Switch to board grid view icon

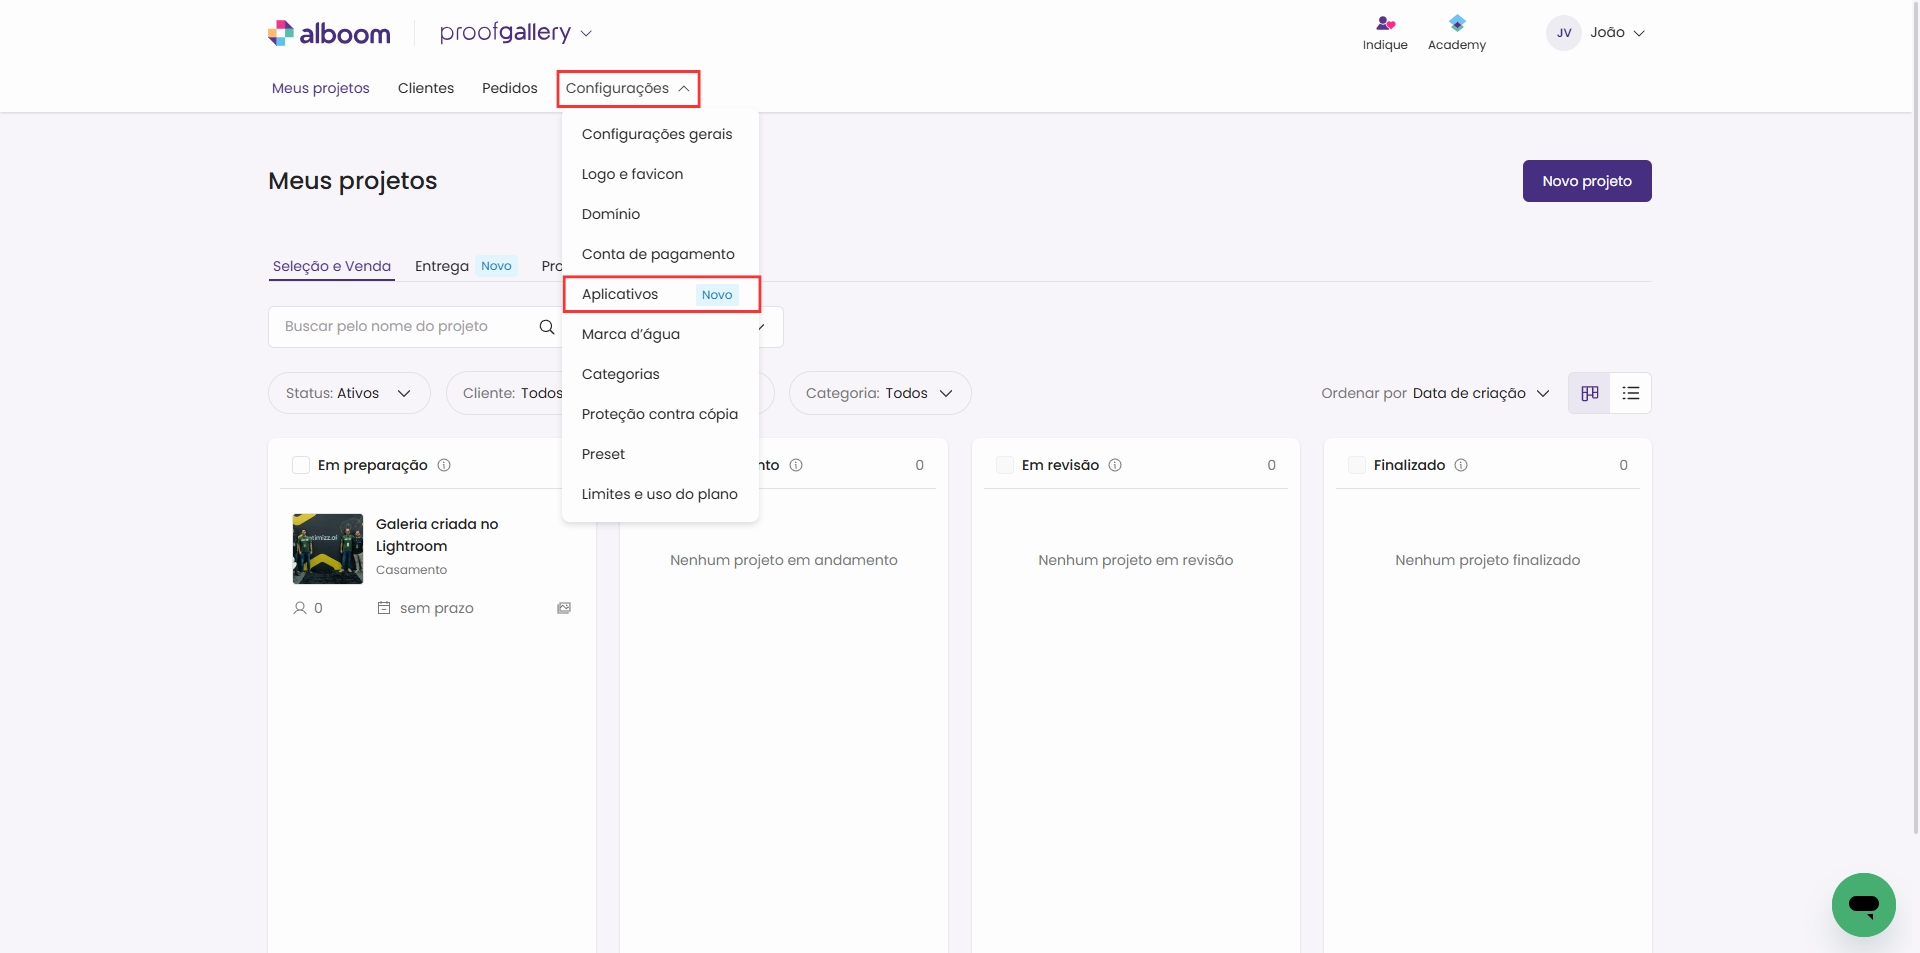click(x=1589, y=393)
